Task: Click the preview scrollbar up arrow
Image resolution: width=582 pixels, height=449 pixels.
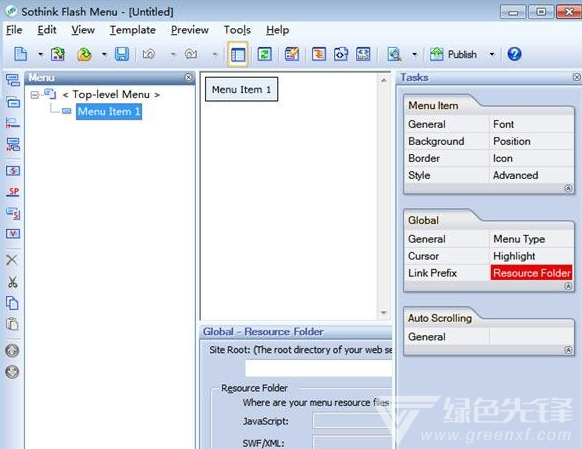Action: click(384, 80)
